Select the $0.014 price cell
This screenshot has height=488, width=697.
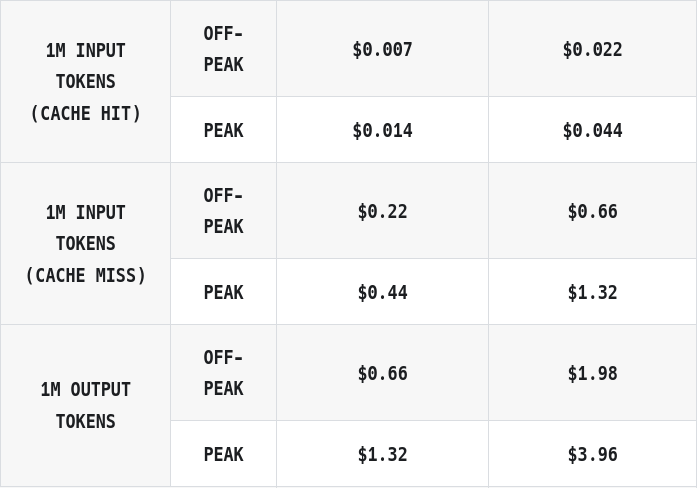(x=382, y=130)
